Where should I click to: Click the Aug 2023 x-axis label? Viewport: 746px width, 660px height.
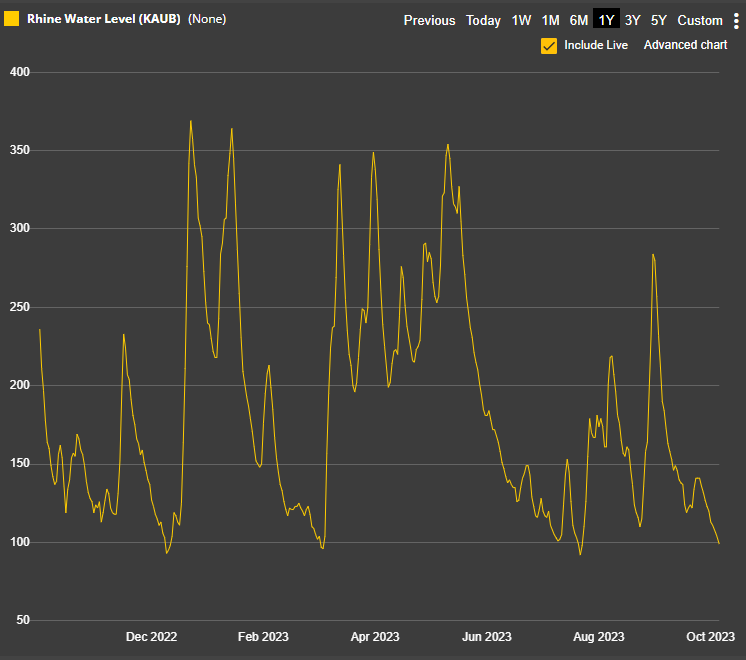point(599,637)
